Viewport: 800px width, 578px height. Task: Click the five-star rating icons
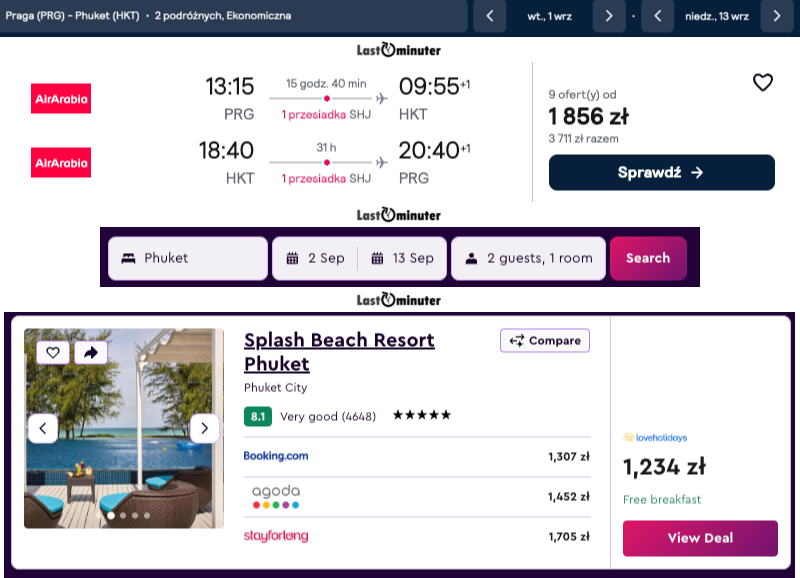tap(422, 415)
